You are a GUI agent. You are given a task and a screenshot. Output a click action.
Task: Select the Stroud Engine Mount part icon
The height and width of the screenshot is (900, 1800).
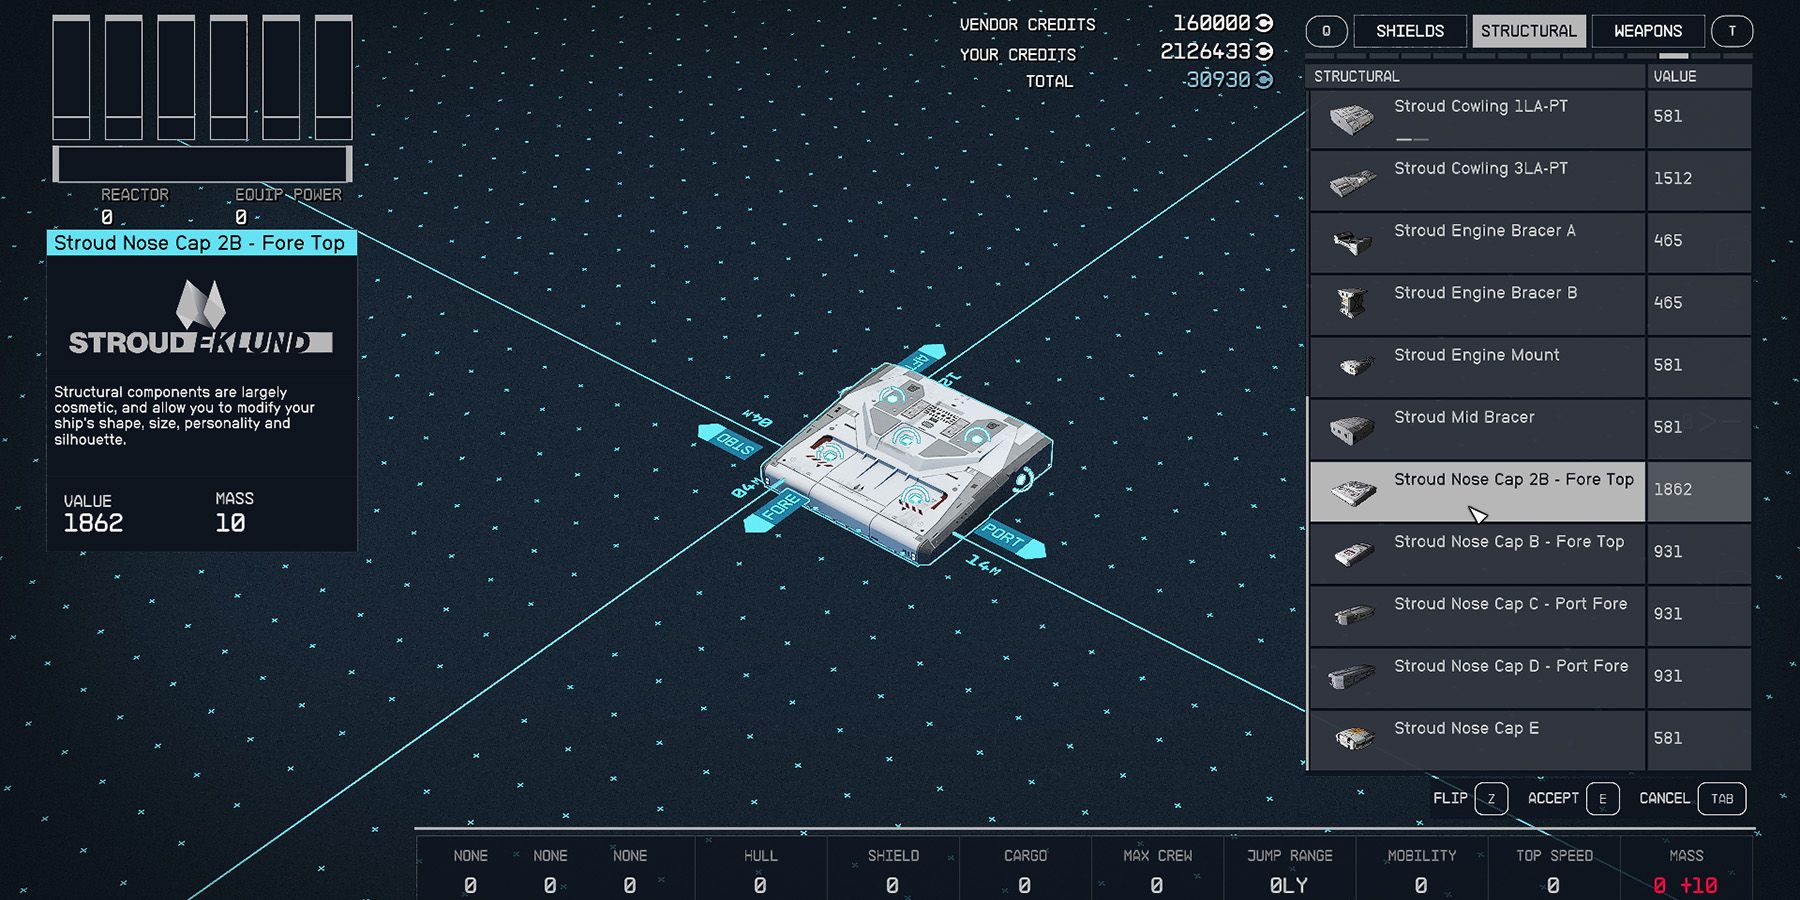[1351, 366]
